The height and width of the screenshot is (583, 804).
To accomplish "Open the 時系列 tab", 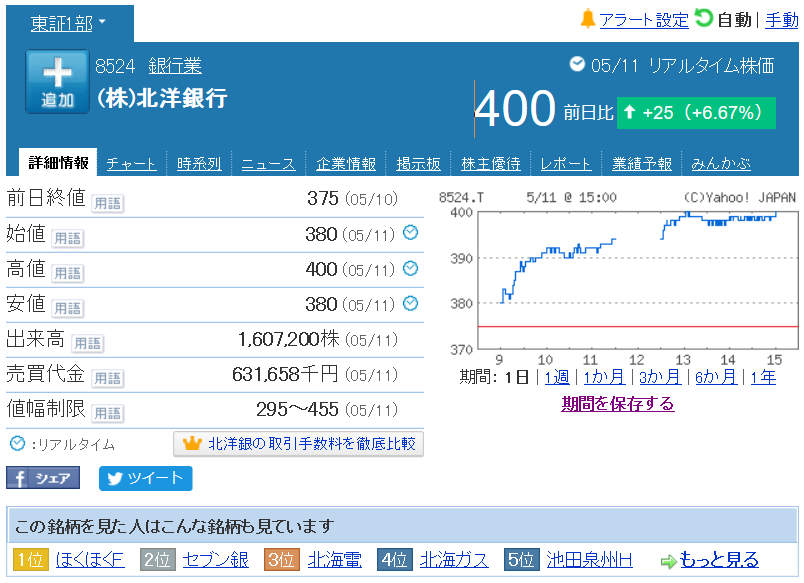I will tap(199, 164).
